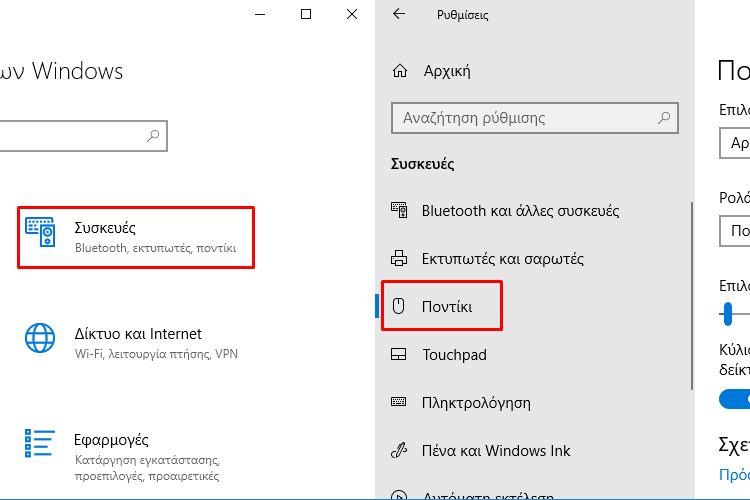This screenshot has height=500, width=750.
Task: Select the Touchpad icon in sidebar
Action: tap(398, 355)
